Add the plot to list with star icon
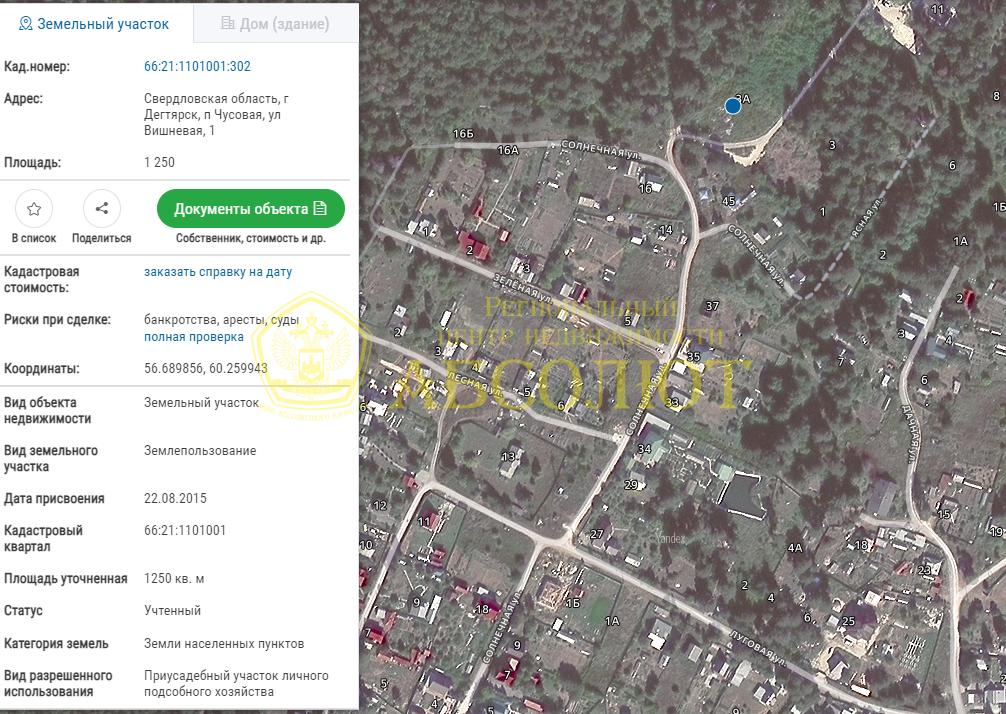The height and width of the screenshot is (714, 1006). click(34, 208)
